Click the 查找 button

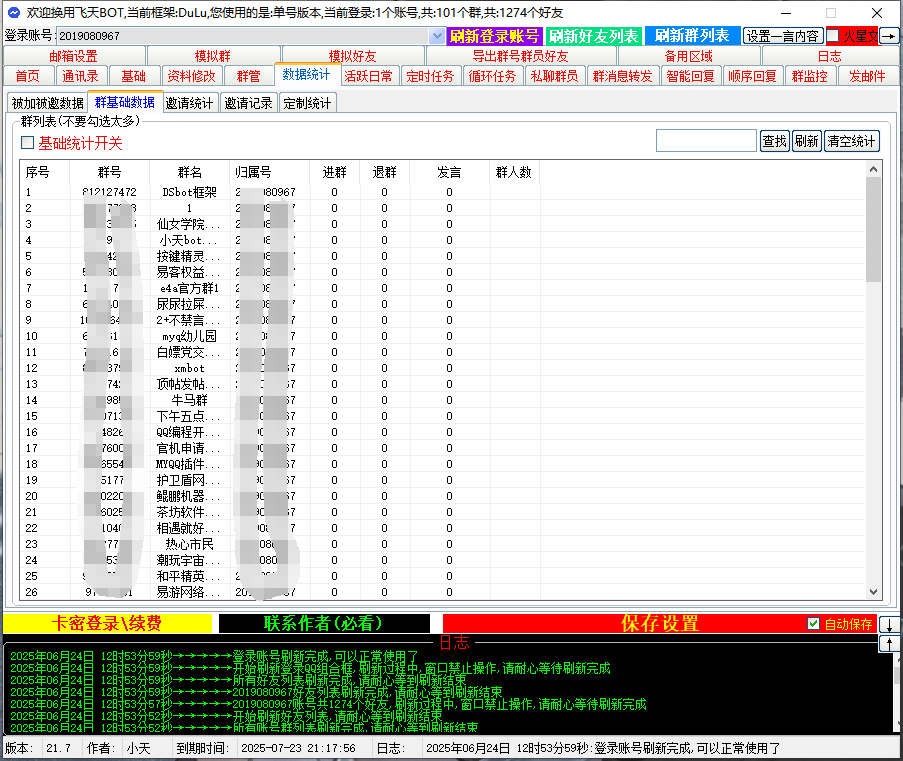(x=775, y=141)
